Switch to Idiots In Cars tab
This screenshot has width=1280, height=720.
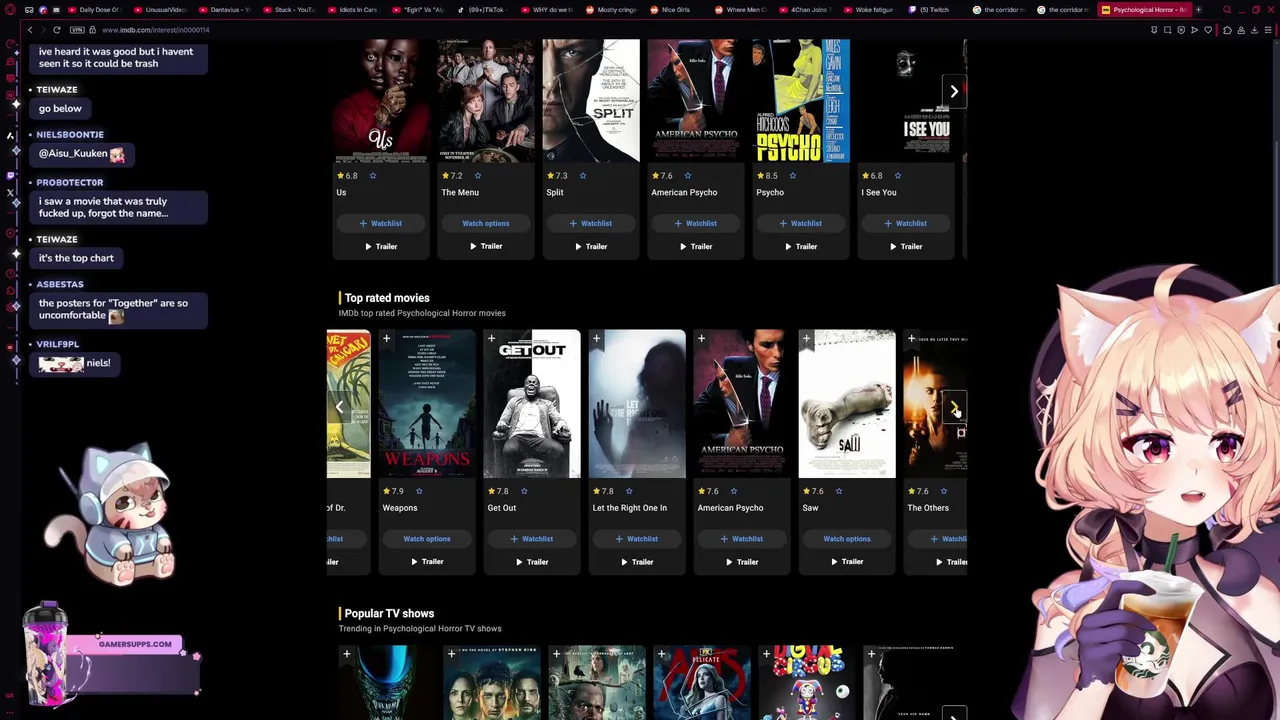353,10
